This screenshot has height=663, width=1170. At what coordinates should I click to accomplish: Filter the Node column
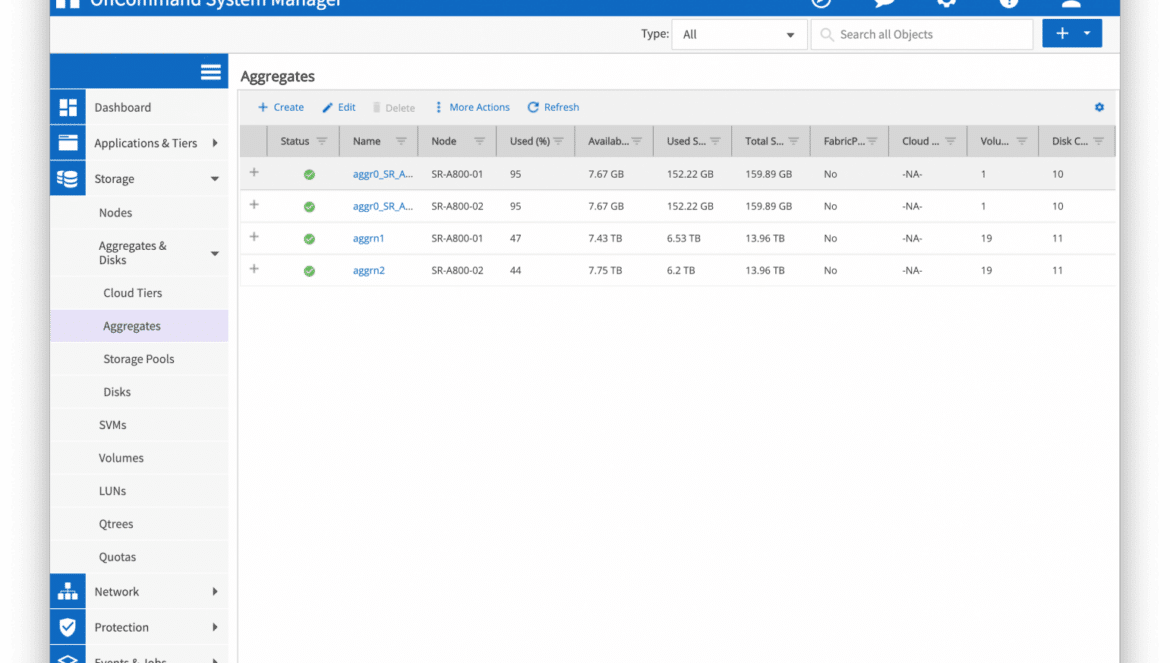479,141
